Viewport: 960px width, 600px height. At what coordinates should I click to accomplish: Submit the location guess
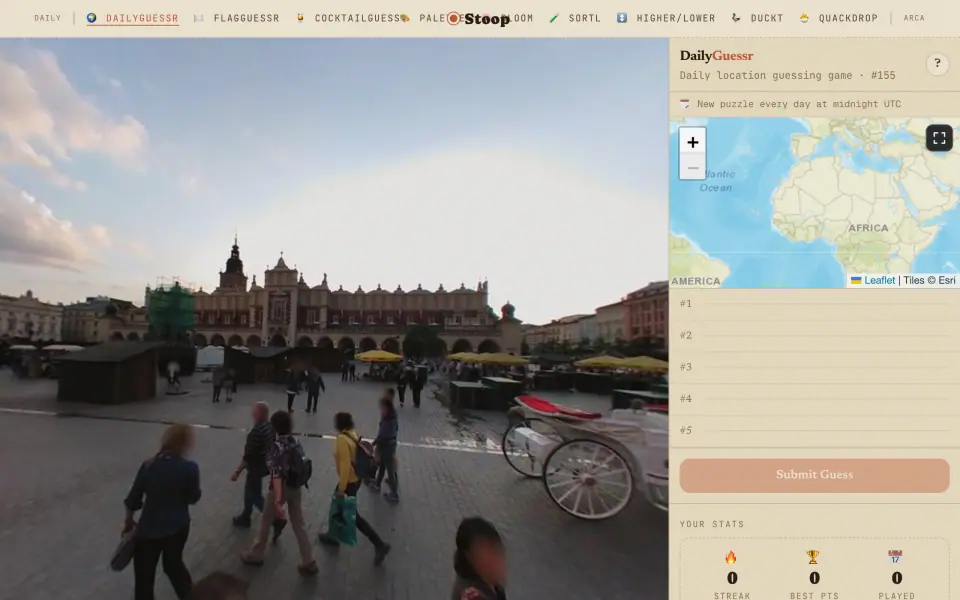tap(814, 475)
